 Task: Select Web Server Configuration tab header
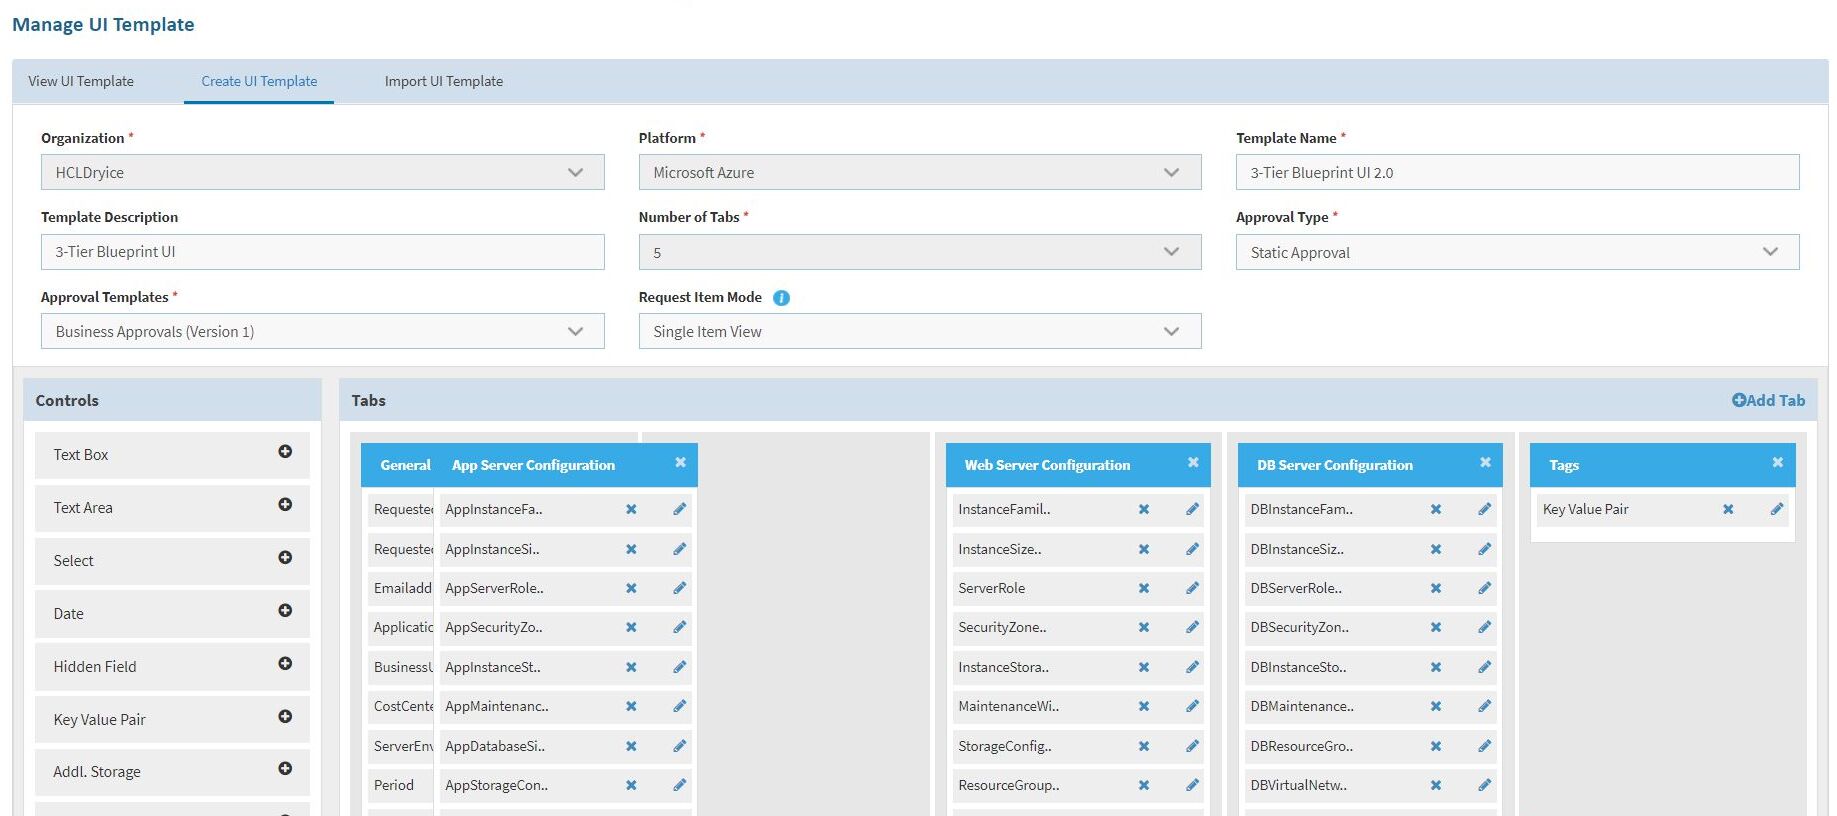(x=1047, y=465)
